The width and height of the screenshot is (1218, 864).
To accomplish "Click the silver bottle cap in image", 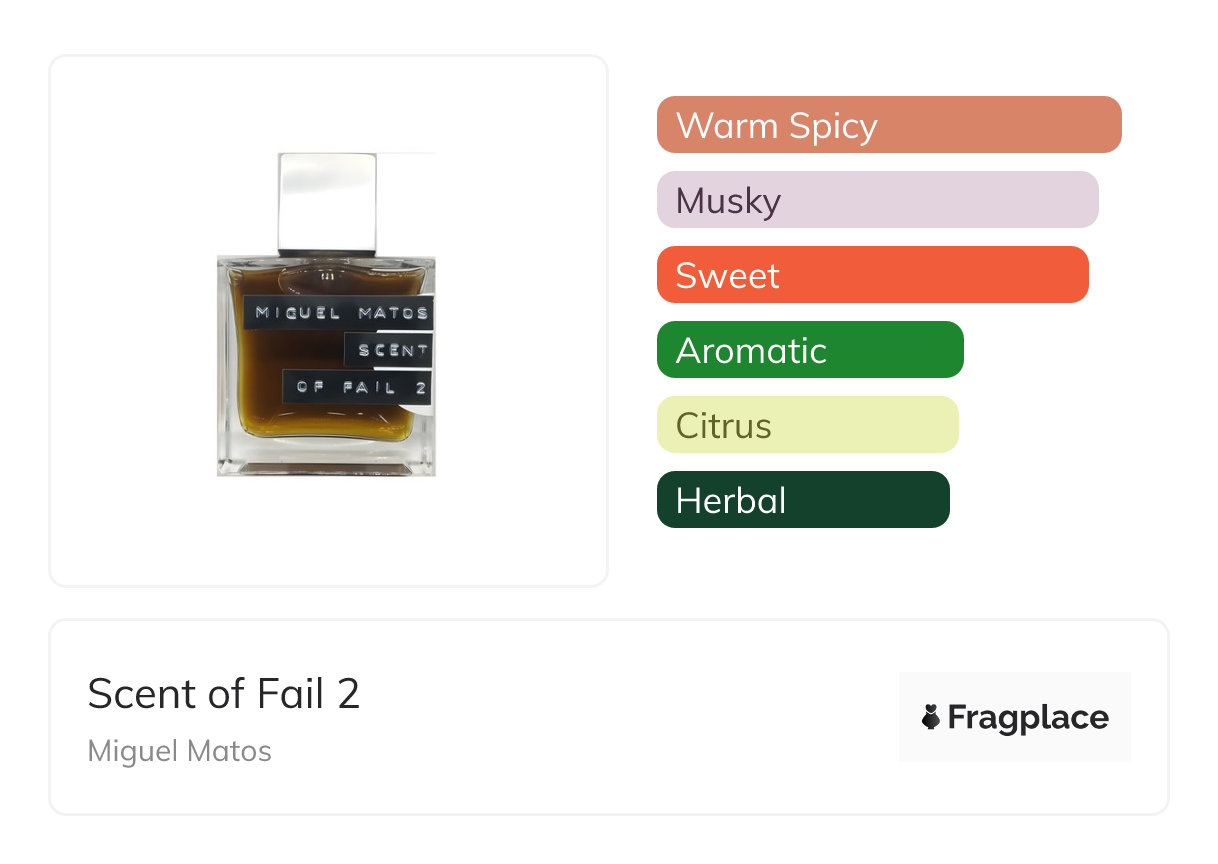I will tap(327, 202).
